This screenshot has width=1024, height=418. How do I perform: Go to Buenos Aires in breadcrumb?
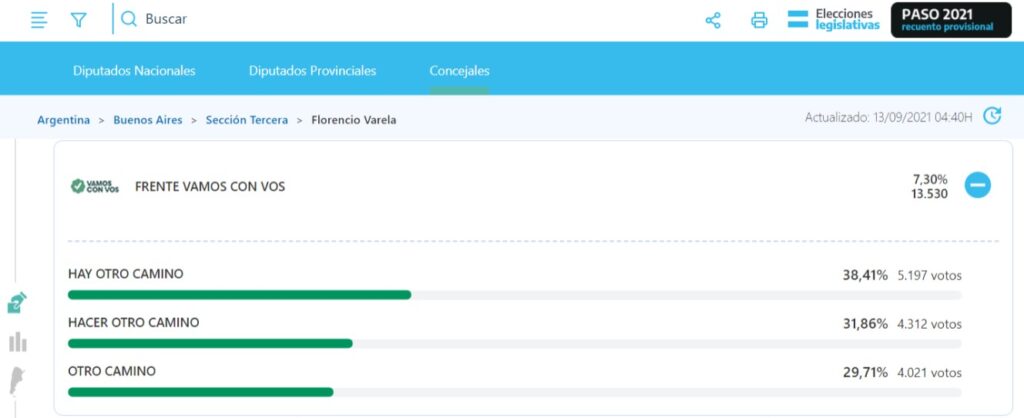pyautogui.click(x=147, y=120)
